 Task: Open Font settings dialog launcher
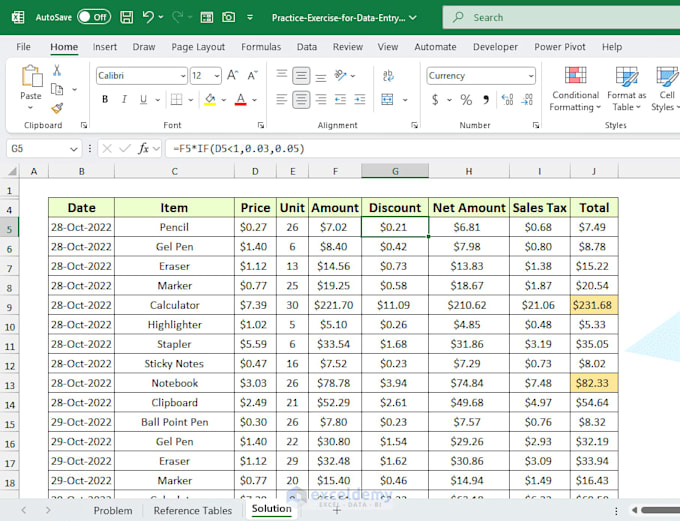(x=261, y=125)
